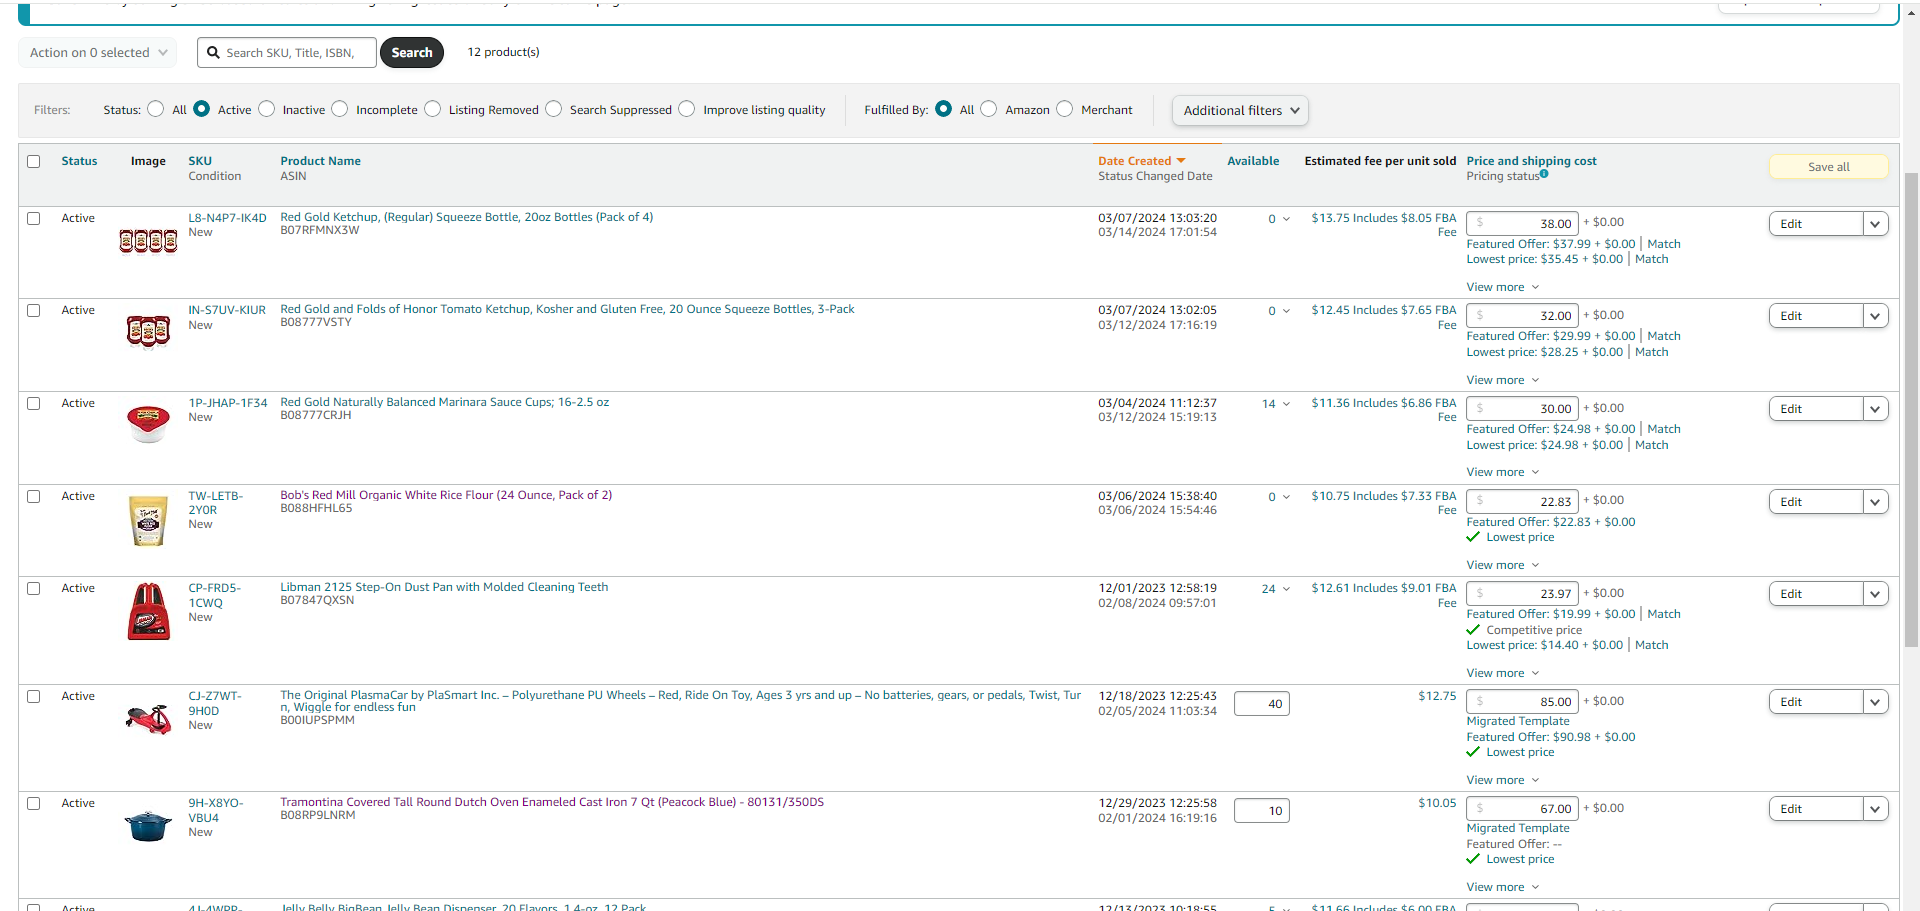This screenshot has height=911, width=1920.
Task: Click Edit for Tramontina Dutch Oven row
Action: click(1816, 809)
